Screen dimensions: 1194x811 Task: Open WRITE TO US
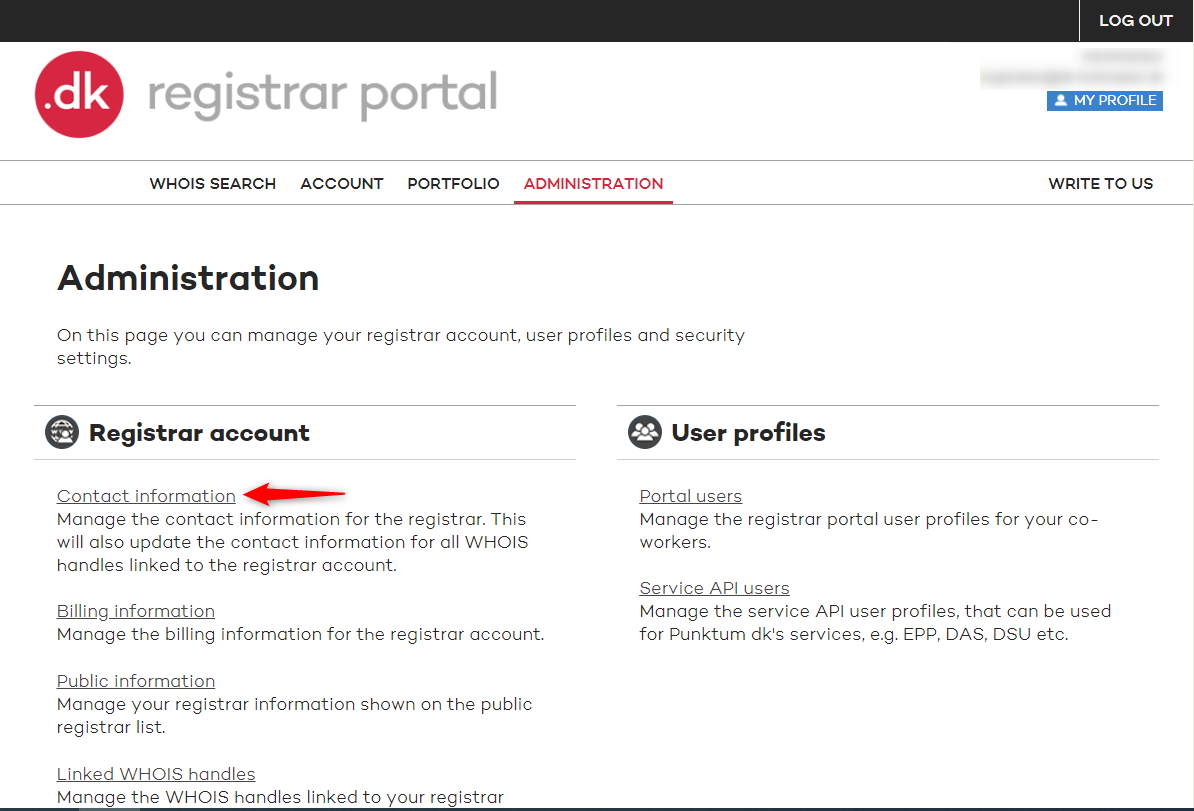point(1100,183)
